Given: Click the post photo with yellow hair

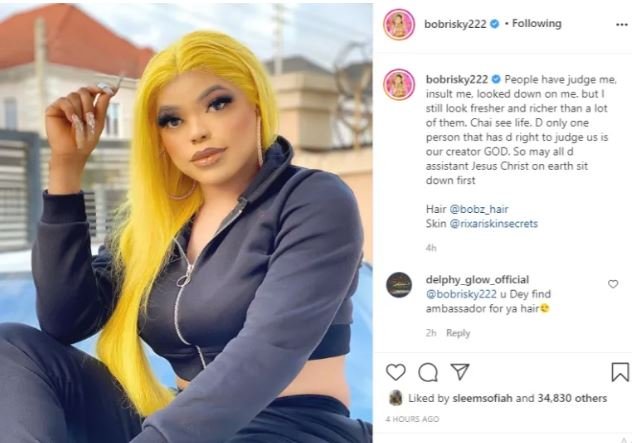Looking at the screenshot, I should (186, 223).
